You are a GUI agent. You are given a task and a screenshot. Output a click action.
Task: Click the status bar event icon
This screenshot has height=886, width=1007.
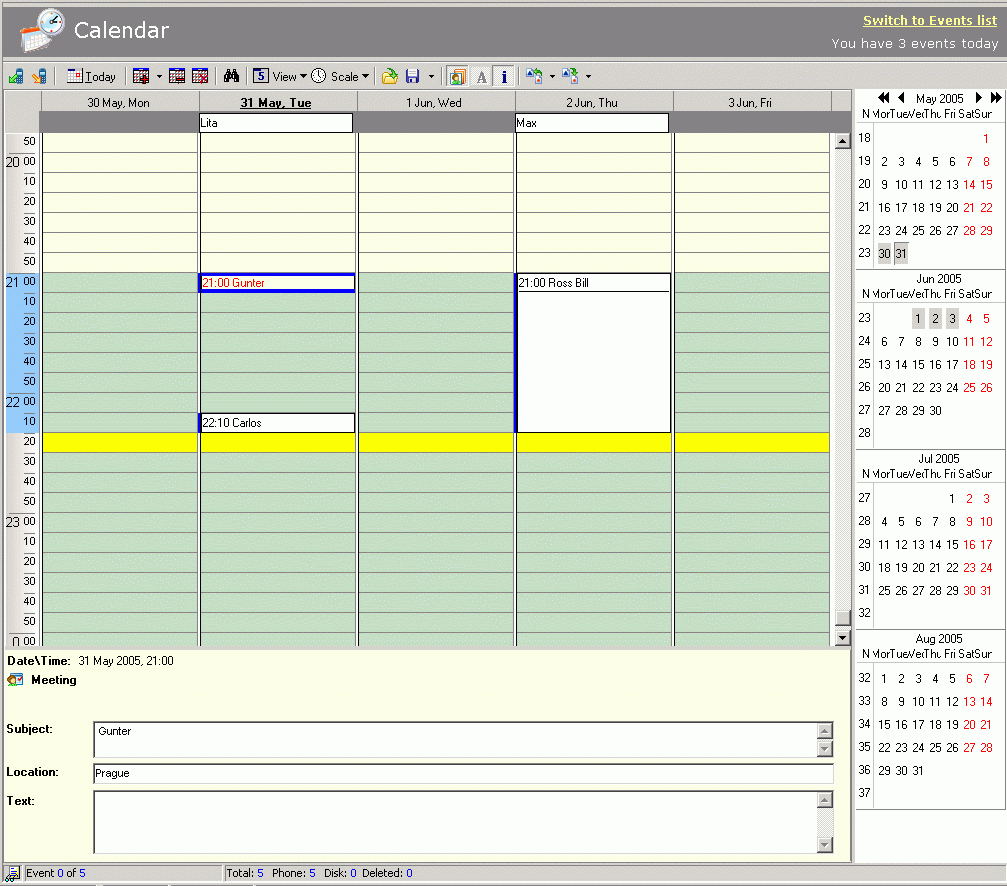(x=12, y=873)
